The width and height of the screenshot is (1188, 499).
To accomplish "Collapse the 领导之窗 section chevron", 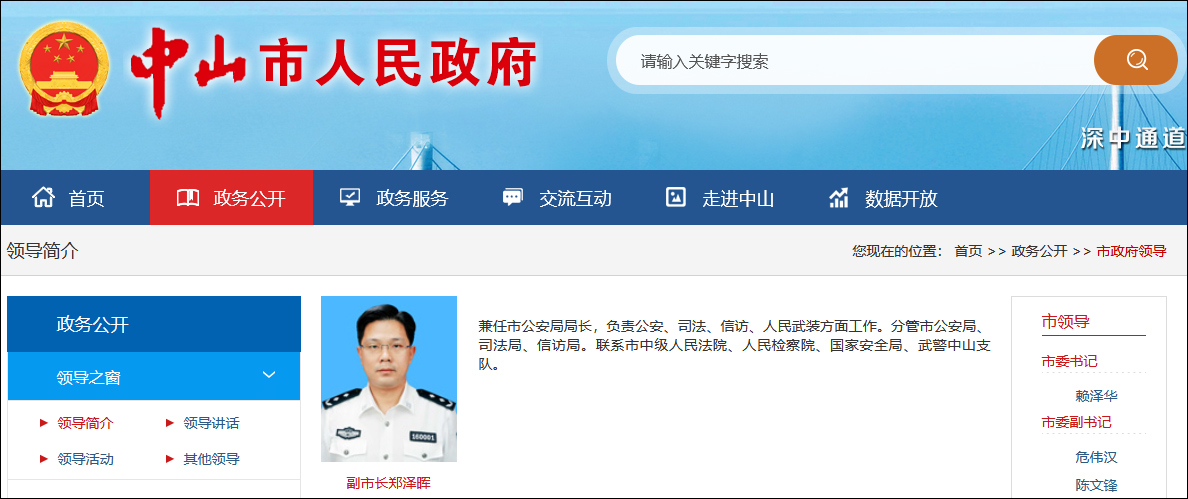I will click(269, 375).
